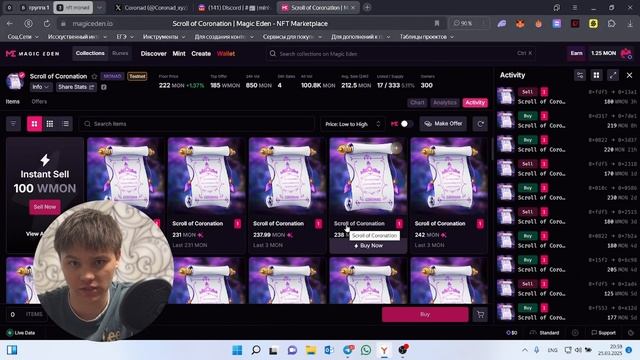Viewport: 640px width, 360px height.
Task: Click the small square icon next to Share Stats
Action: tap(104, 87)
